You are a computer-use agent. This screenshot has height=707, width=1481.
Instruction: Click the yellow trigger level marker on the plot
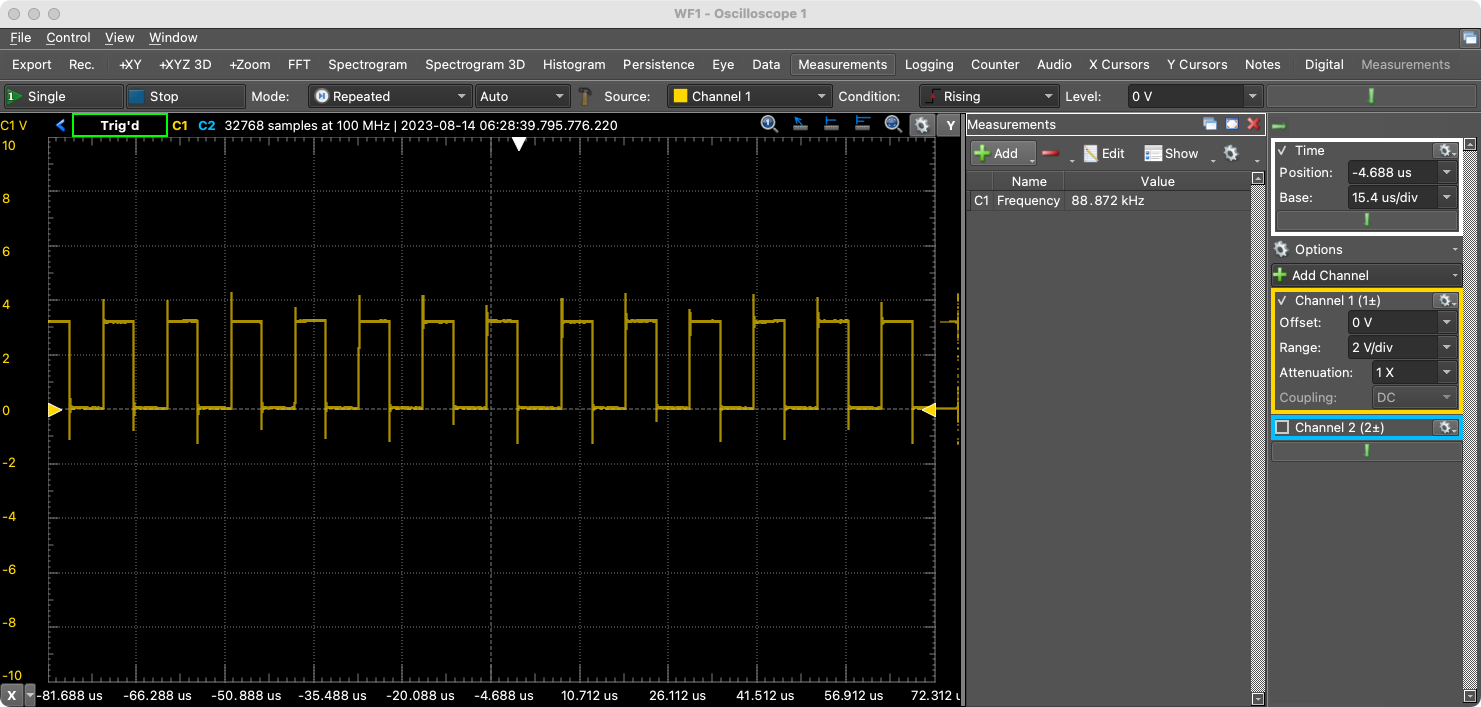click(x=55, y=409)
